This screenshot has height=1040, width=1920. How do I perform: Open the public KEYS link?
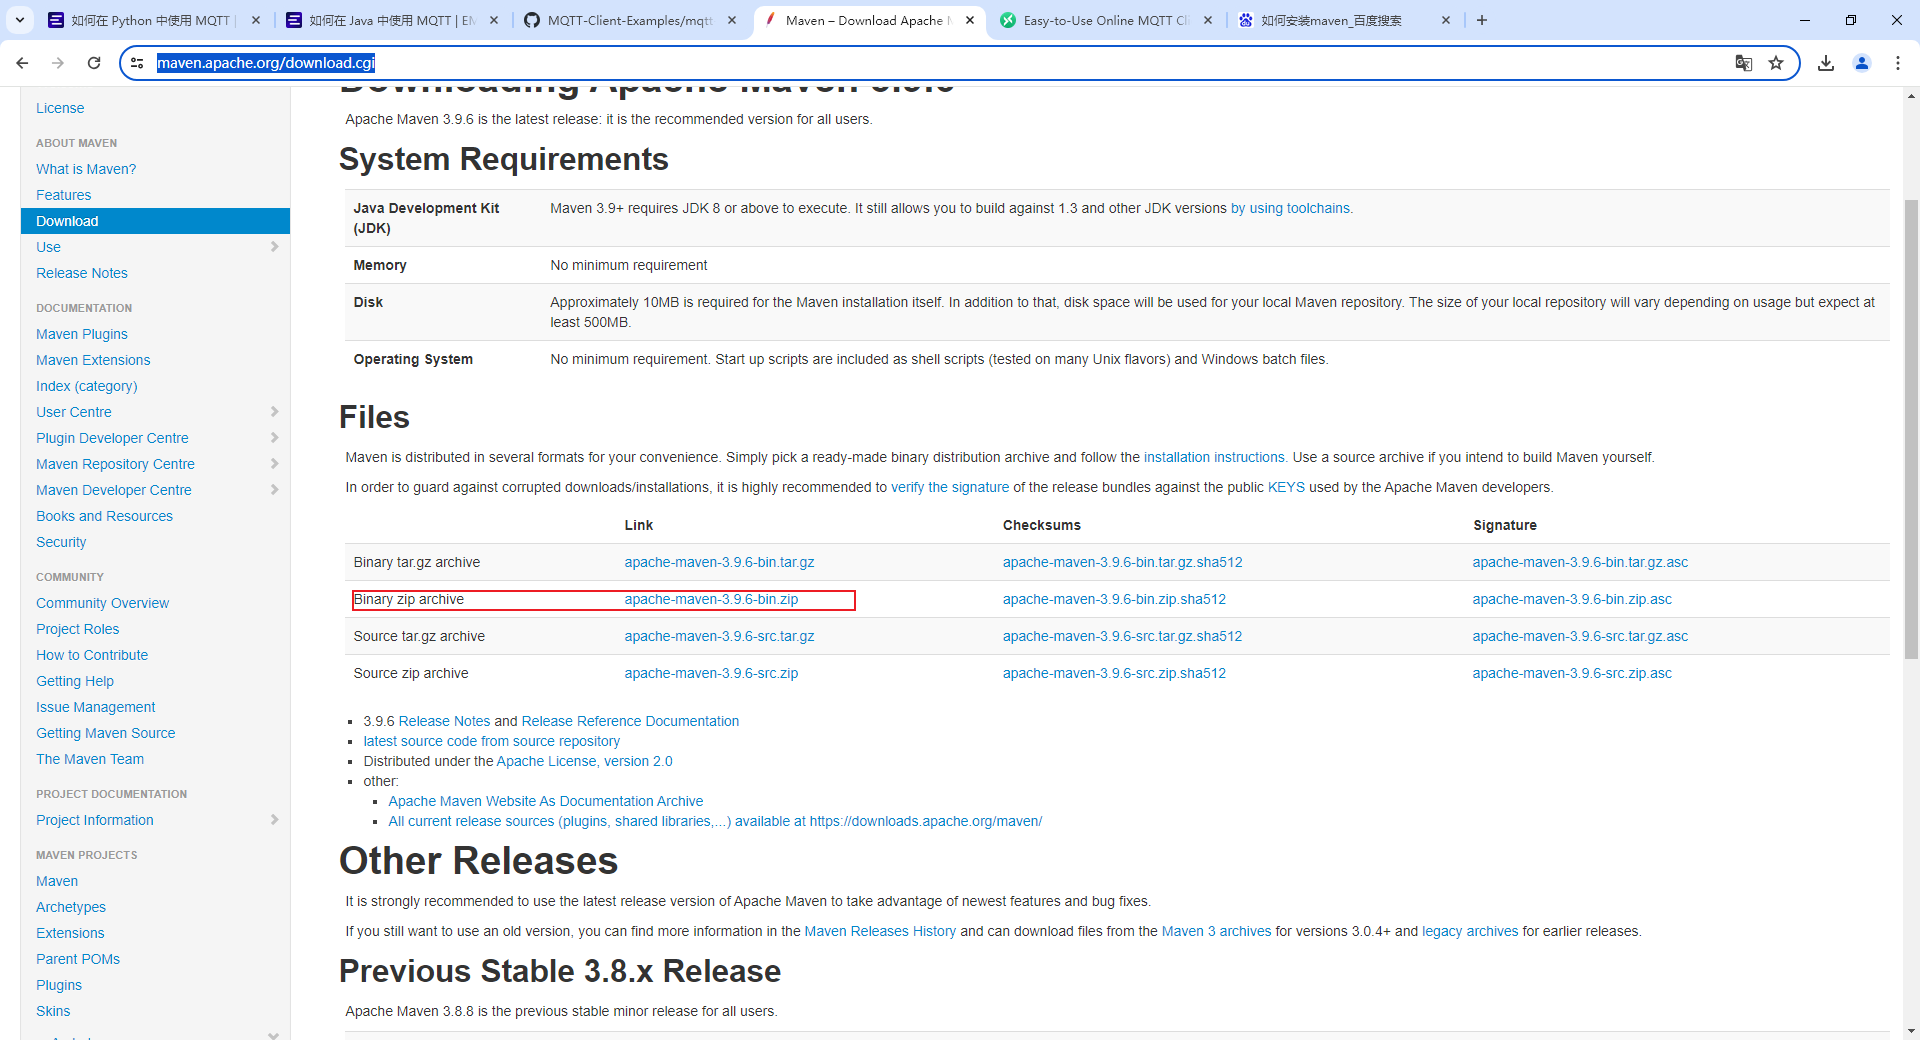click(x=1286, y=487)
